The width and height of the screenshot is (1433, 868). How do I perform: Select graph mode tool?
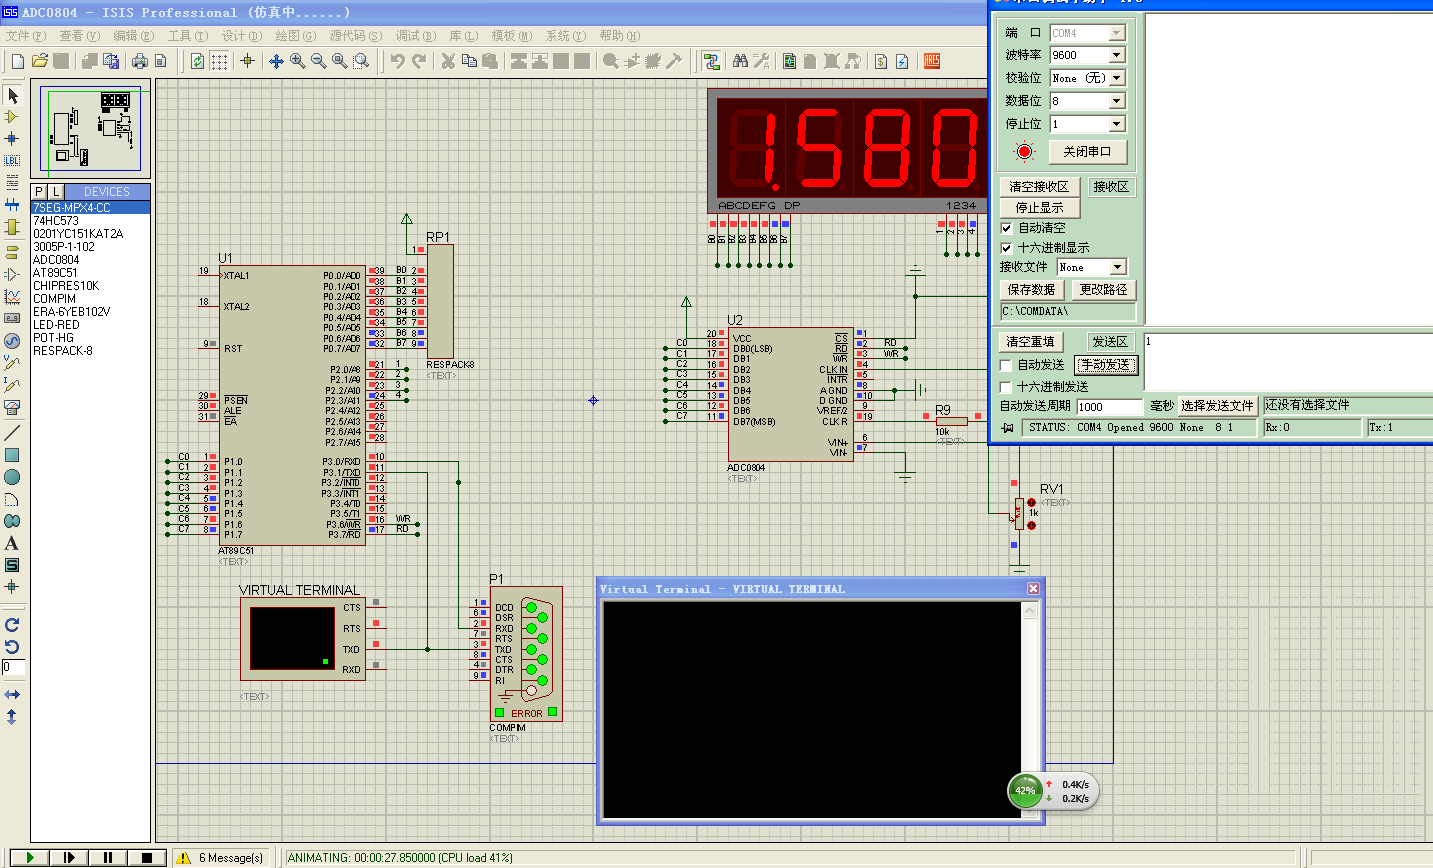coord(12,297)
